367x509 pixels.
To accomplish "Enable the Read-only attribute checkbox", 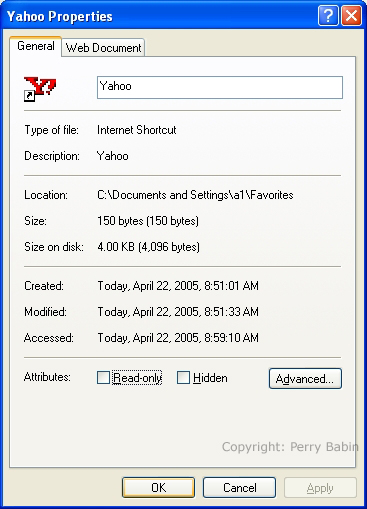I will pyautogui.click(x=103, y=378).
